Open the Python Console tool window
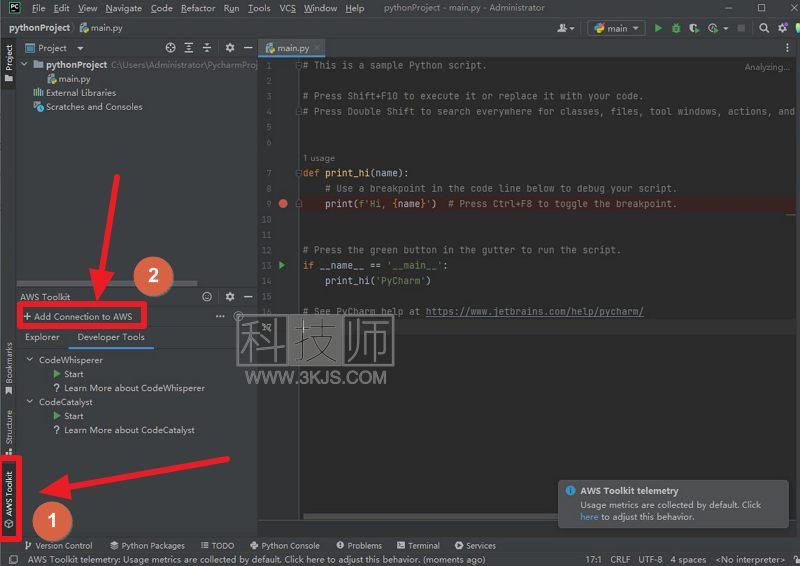 (285, 546)
